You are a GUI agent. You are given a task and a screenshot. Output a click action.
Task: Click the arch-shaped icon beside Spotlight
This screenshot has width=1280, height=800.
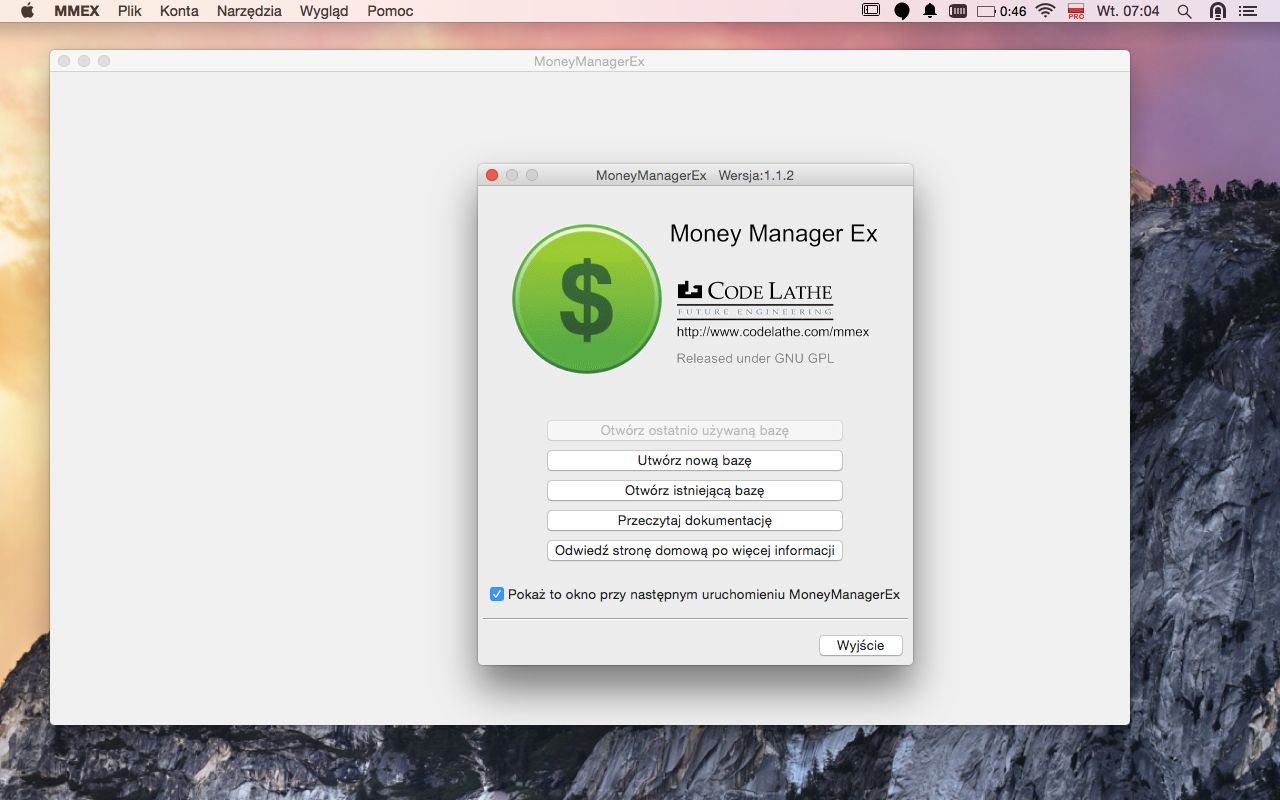pos(1217,11)
